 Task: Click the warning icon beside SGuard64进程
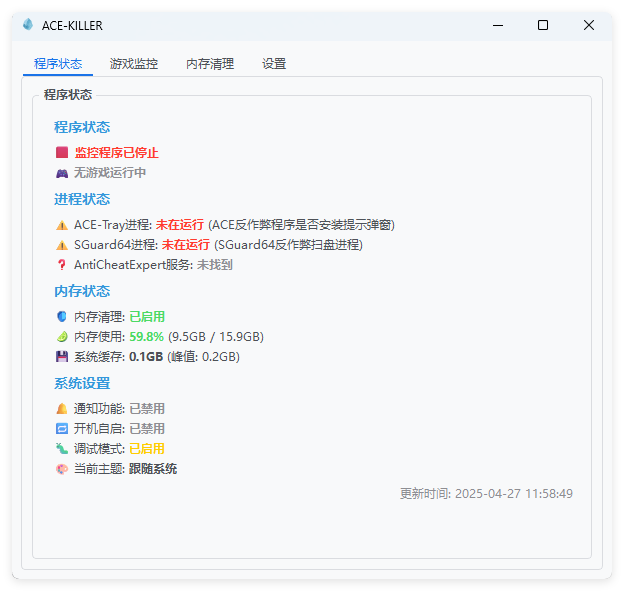[x=62, y=245]
